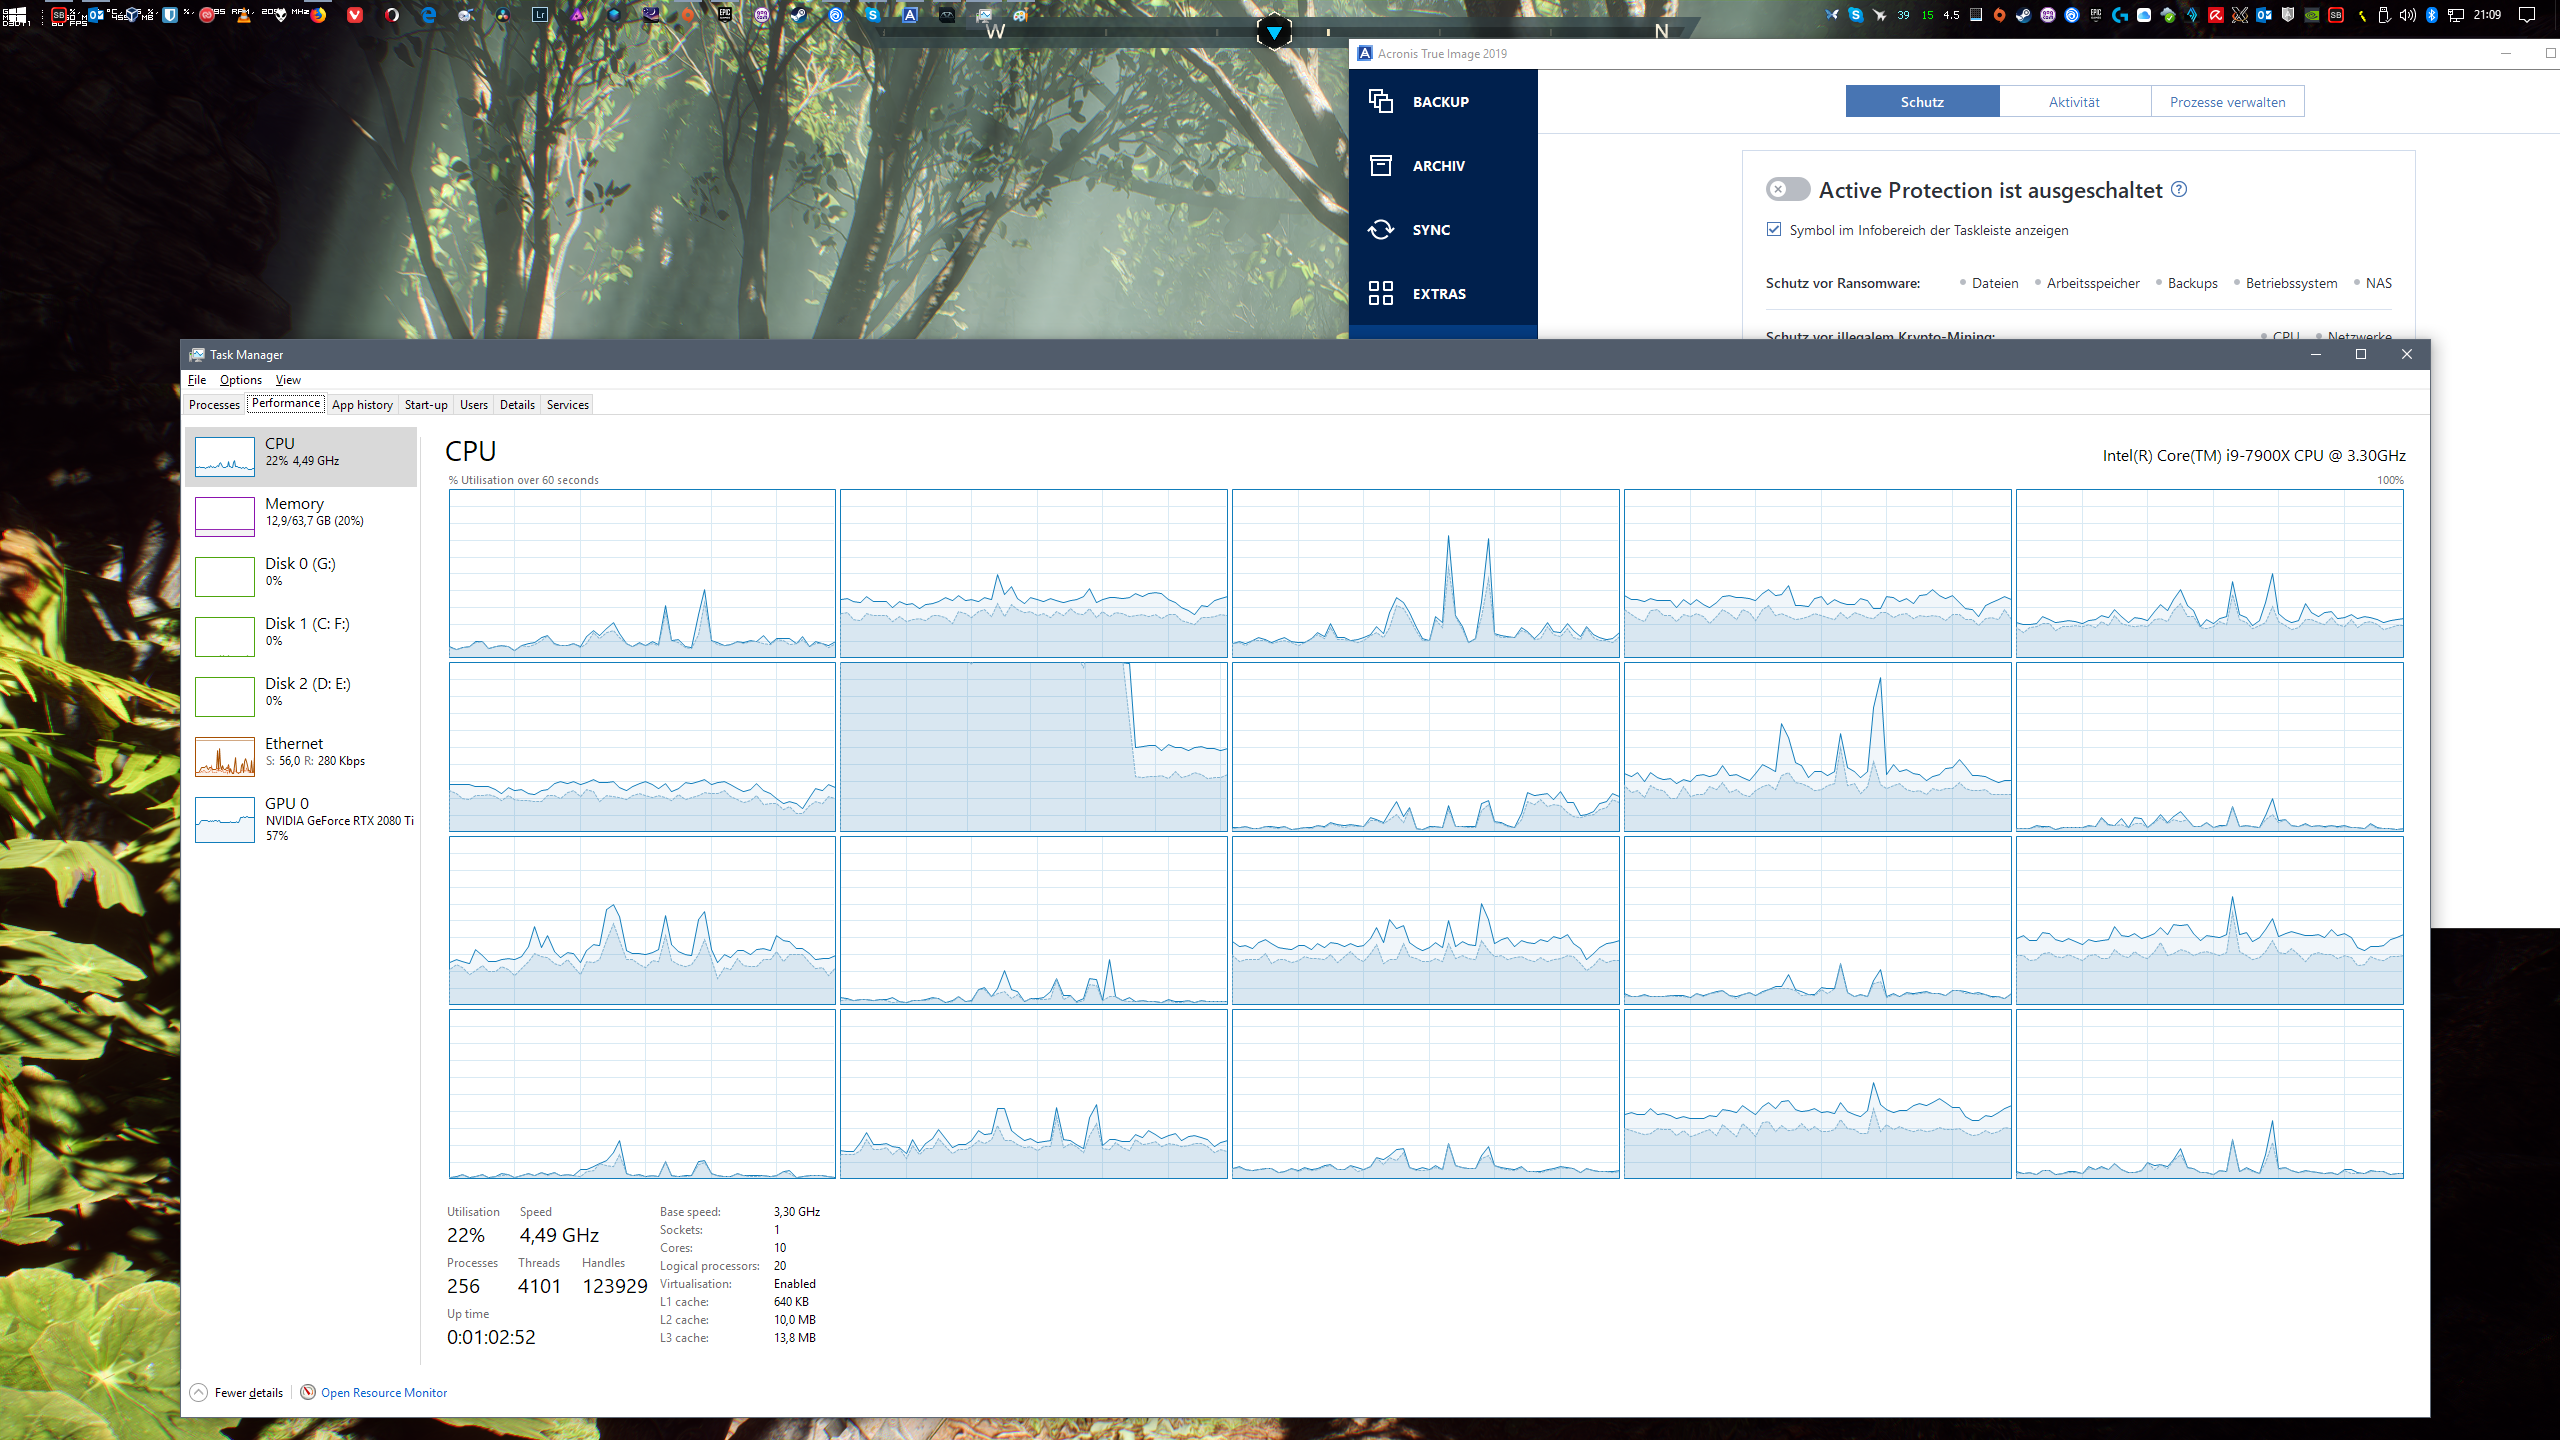Open the Options menu in Task Manager
The width and height of the screenshot is (2560, 1440).
(241, 380)
